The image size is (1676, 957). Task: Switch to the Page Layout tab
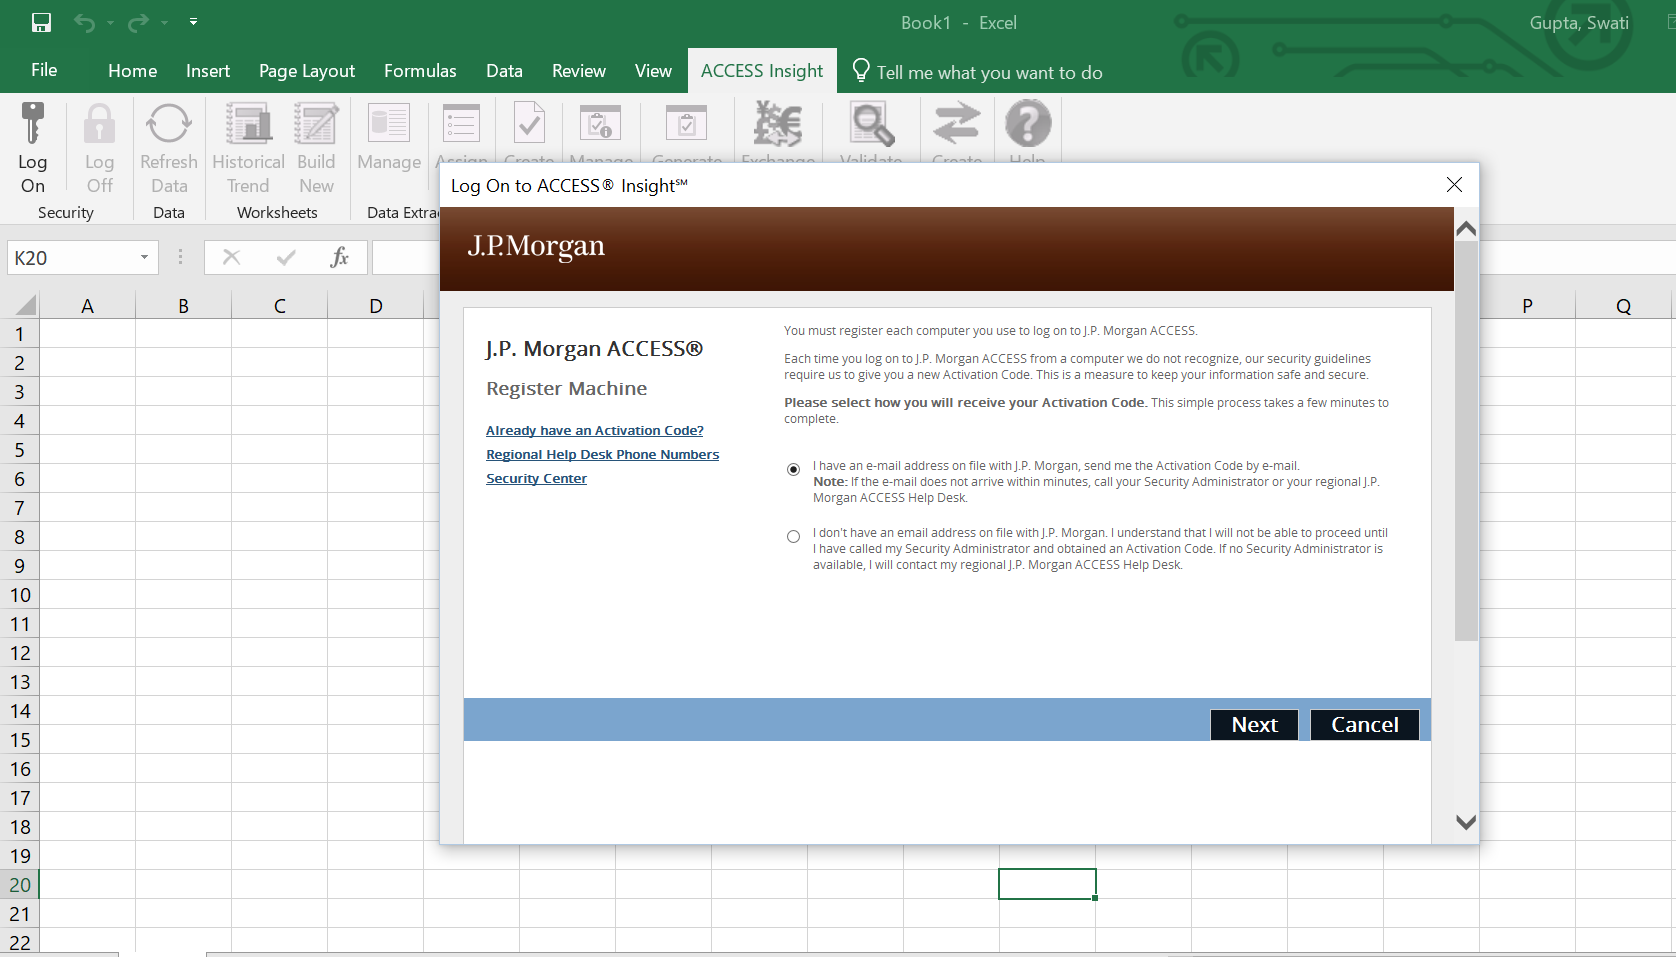(x=307, y=71)
